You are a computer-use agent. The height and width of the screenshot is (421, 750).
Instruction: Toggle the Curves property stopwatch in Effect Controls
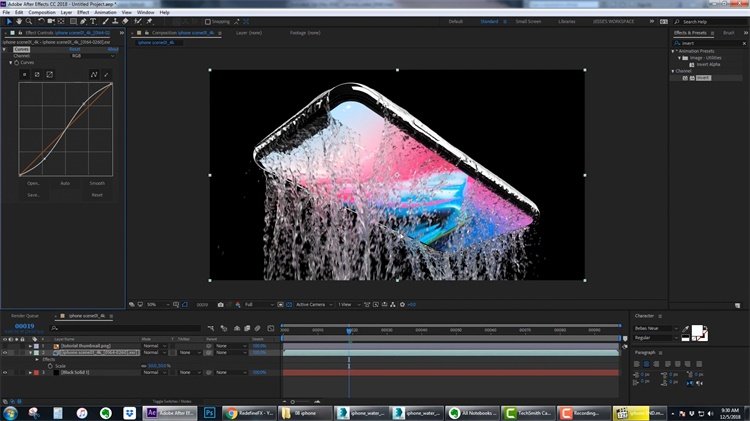[16, 63]
